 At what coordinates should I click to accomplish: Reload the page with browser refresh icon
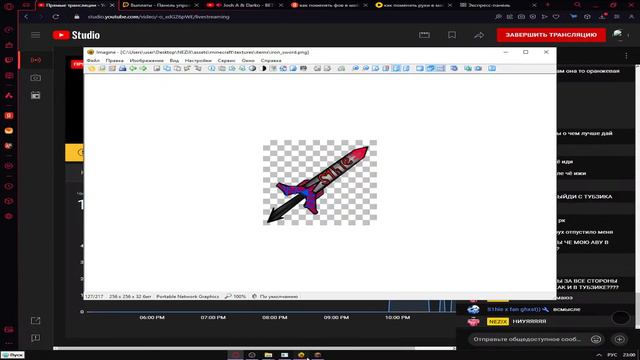pyautogui.click(x=56, y=17)
